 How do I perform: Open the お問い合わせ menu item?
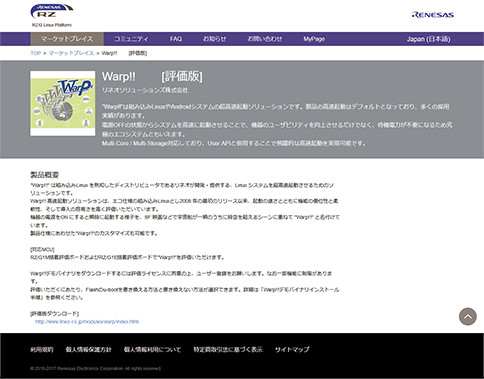click(x=265, y=39)
